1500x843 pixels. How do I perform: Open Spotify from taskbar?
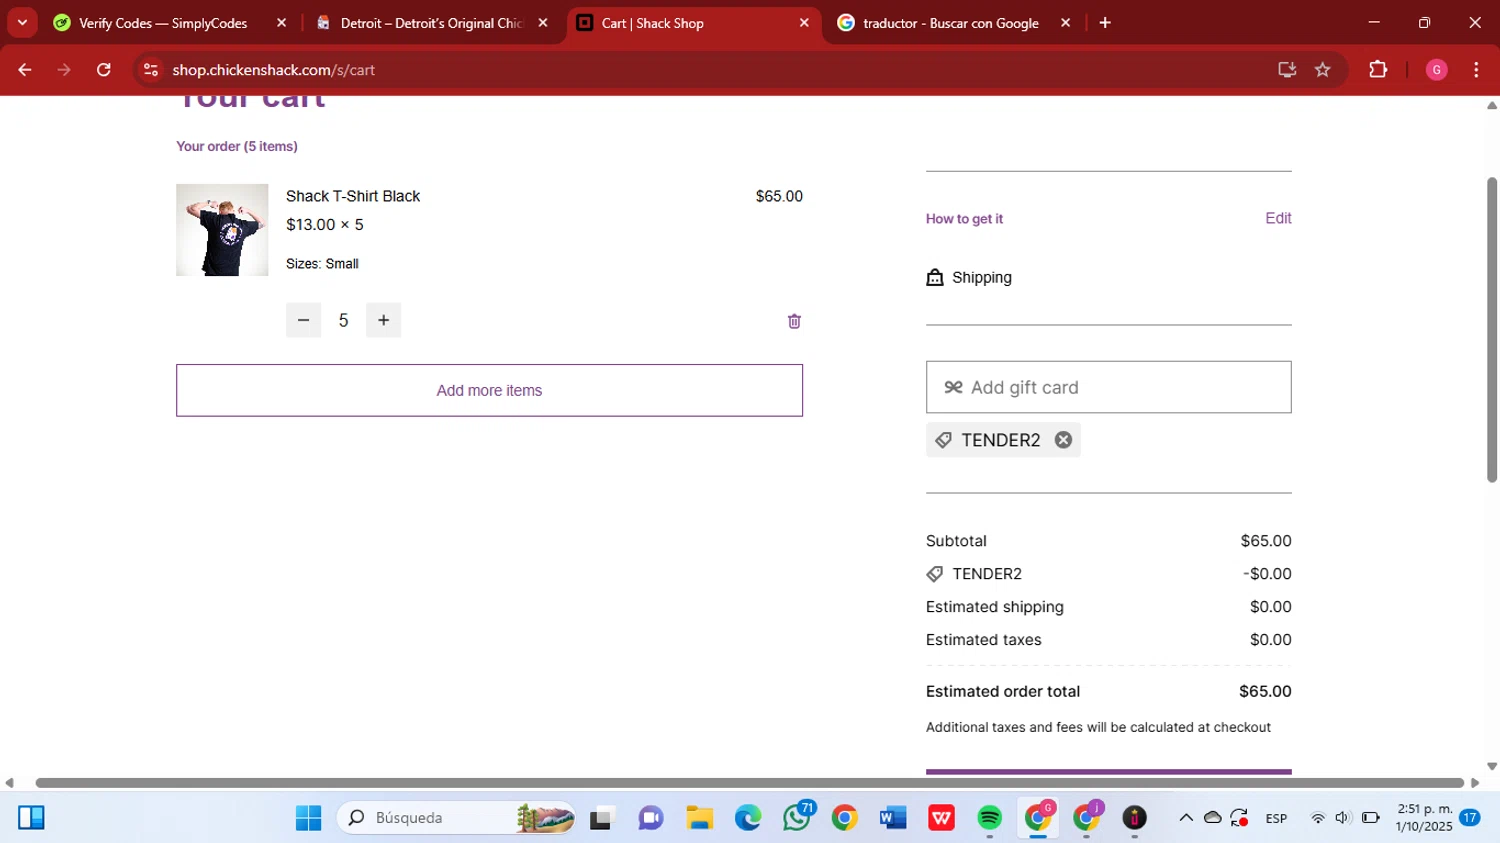coord(990,818)
